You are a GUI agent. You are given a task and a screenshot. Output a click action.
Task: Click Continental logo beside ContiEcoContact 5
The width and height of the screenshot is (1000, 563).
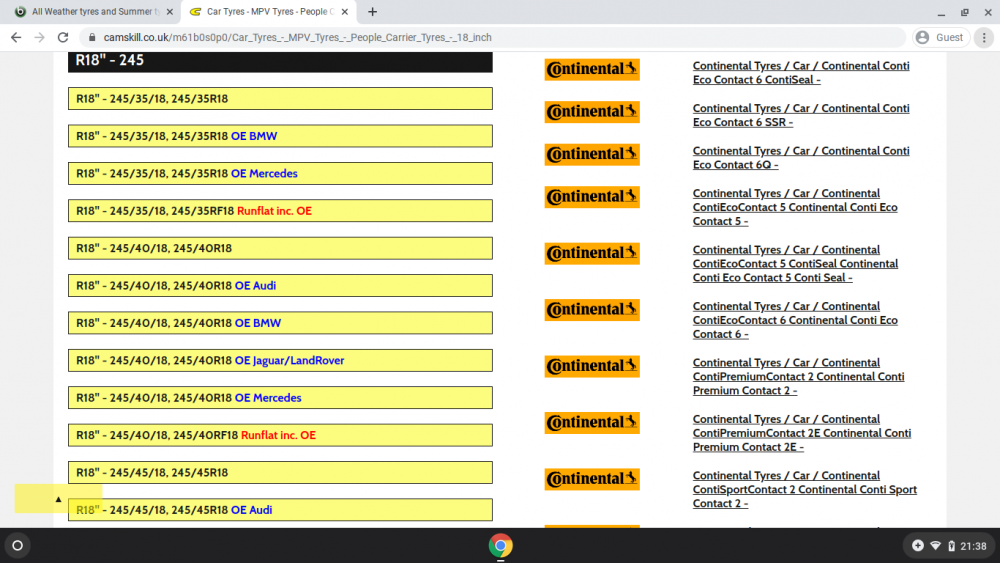pyautogui.click(x=592, y=197)
